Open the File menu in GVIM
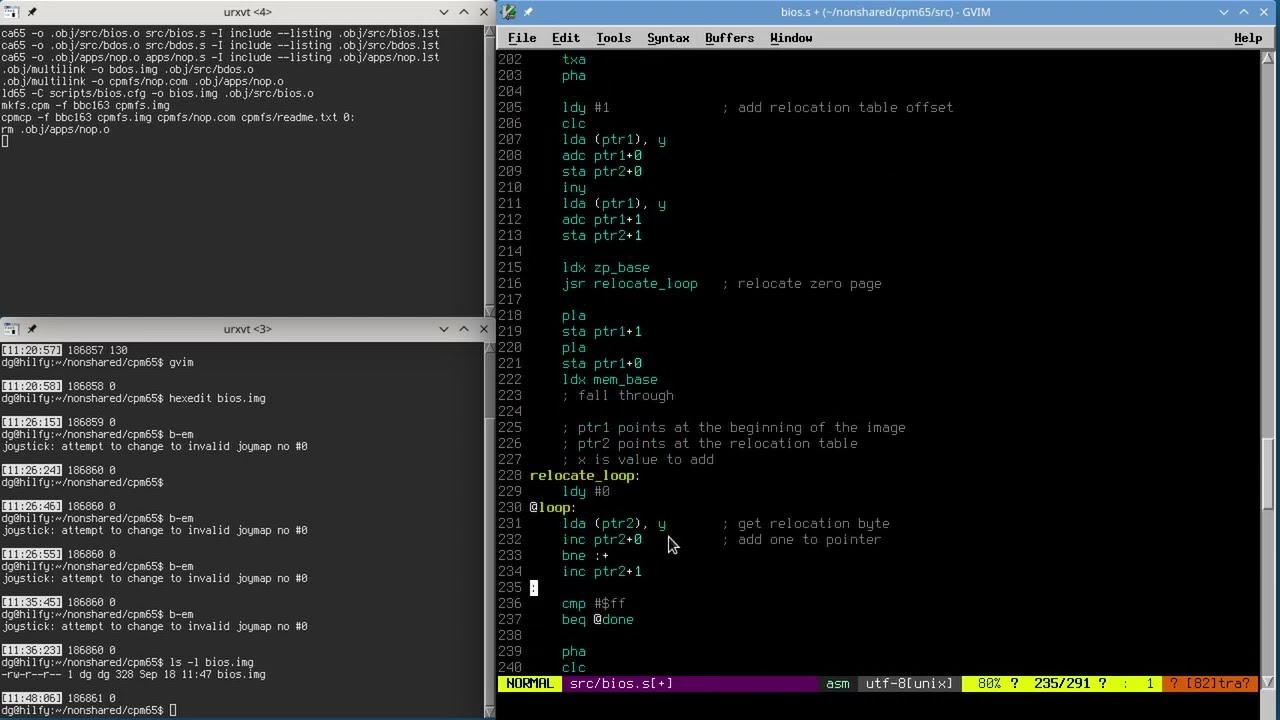The image size is (1280, 720). click(522, 38)
